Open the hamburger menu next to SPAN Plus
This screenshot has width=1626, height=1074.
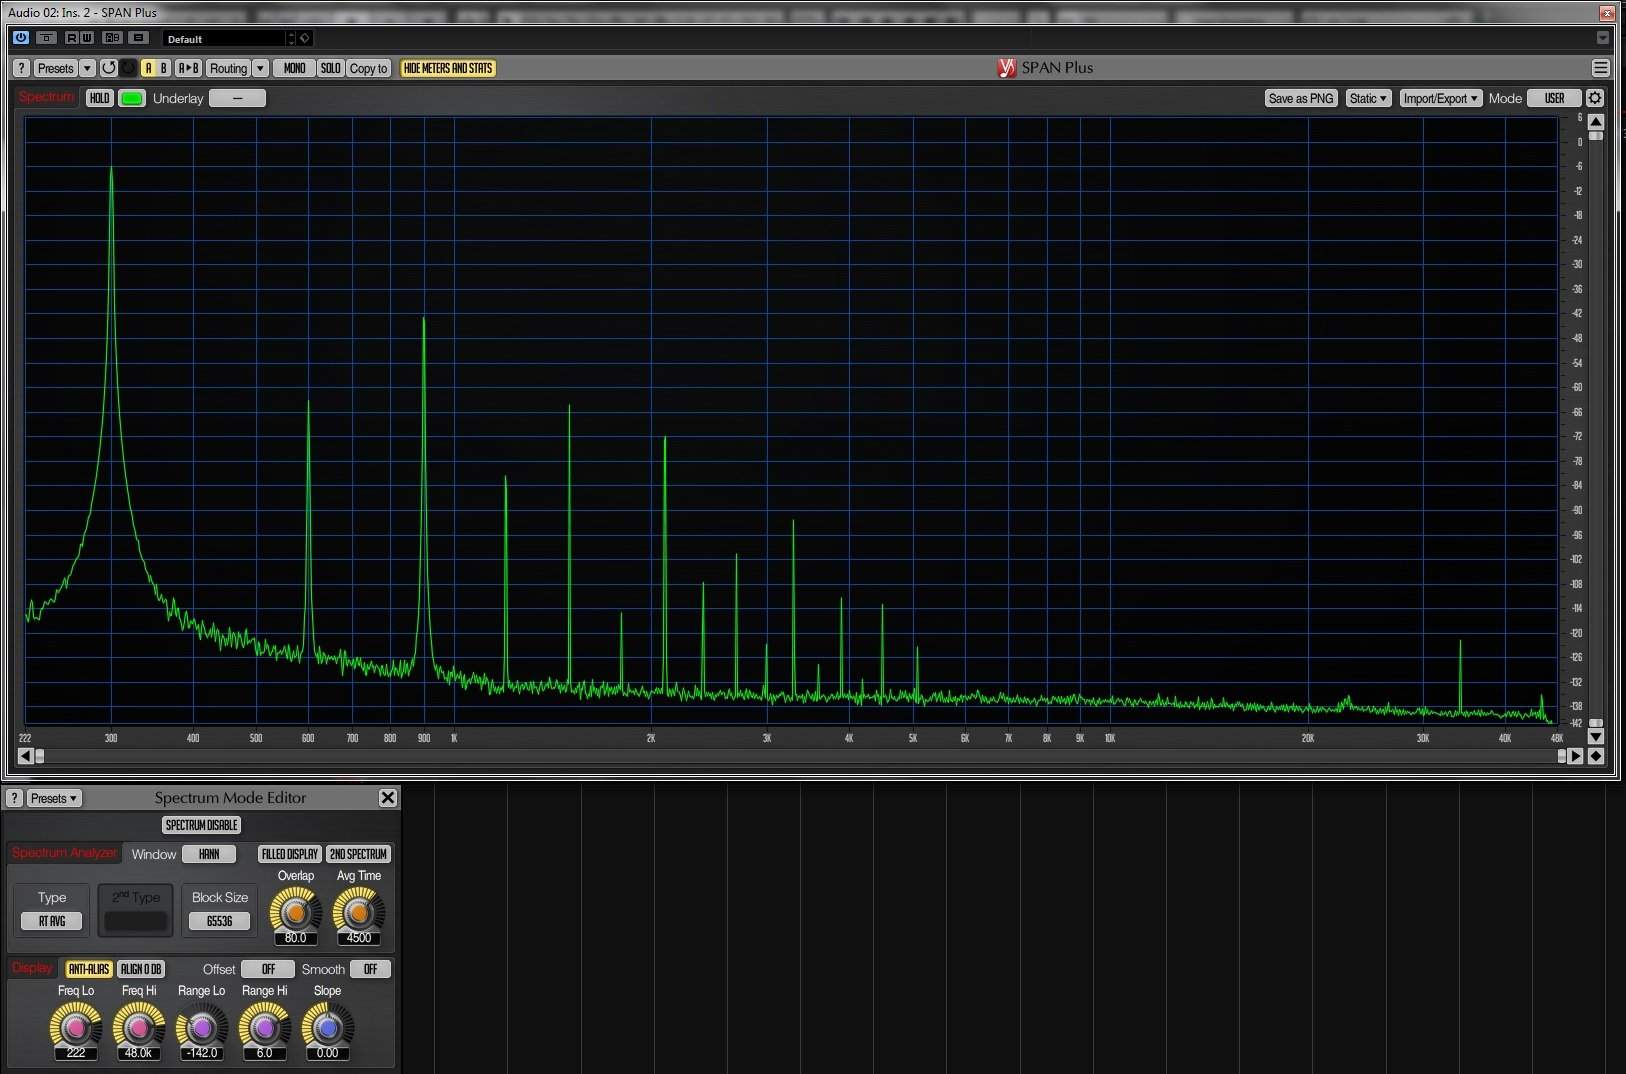[x=1600, y=68]
